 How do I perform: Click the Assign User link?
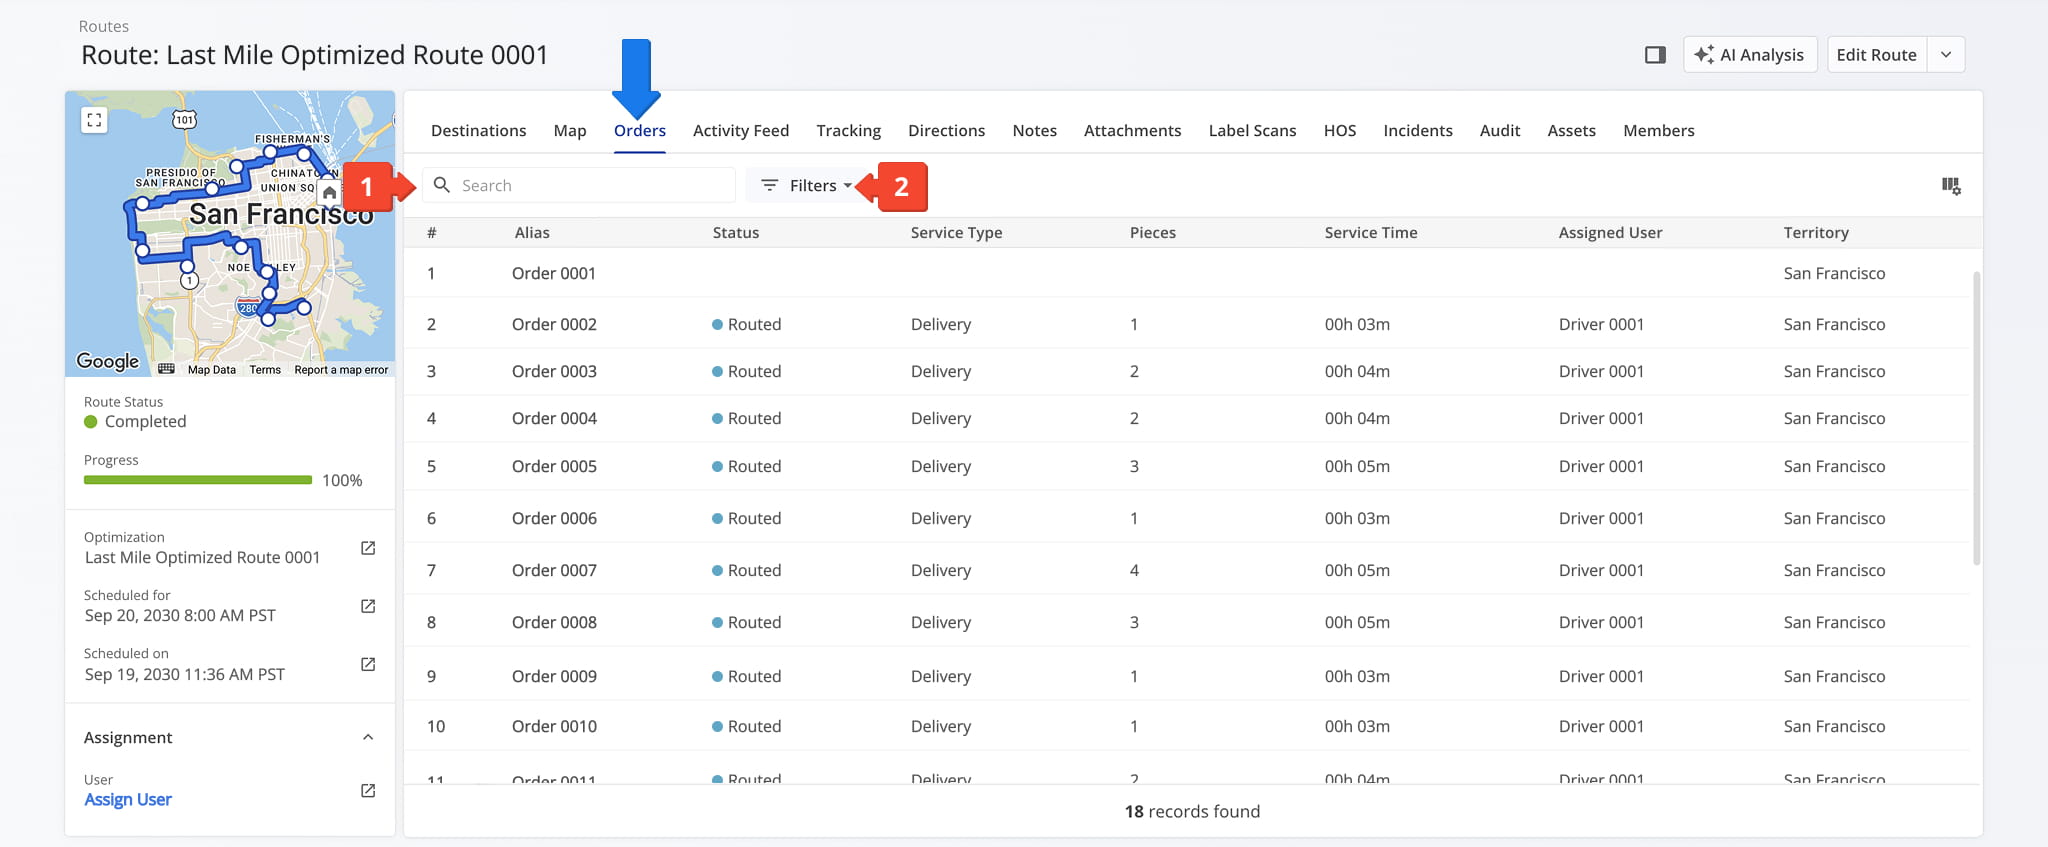pyautogui.click(x=128, y=799)
